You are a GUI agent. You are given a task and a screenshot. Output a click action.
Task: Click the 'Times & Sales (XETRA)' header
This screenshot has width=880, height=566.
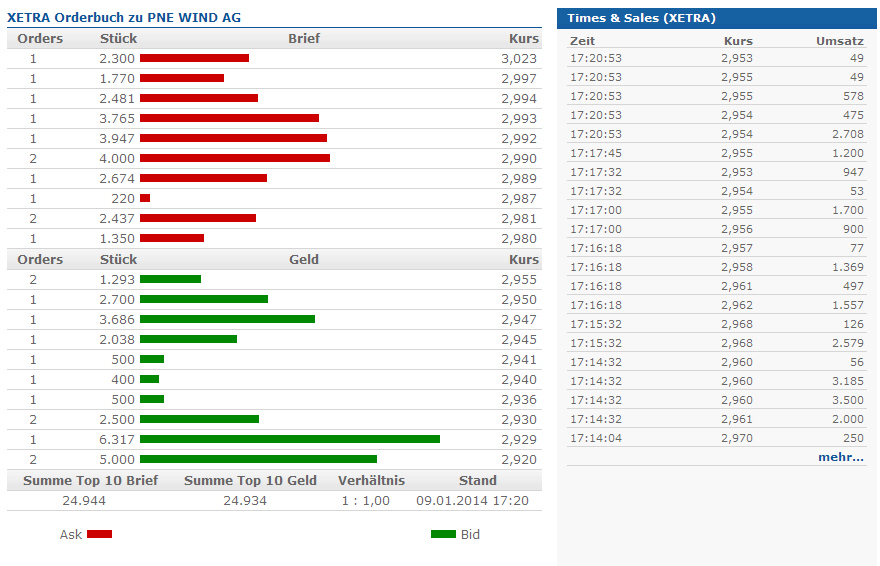click(x=641, y=18)
